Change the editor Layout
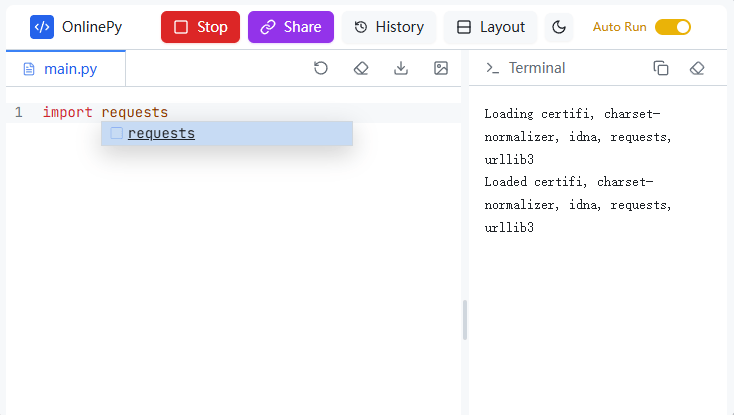Image resolution: width=734 pixels, height=417 pixels. 490,27
